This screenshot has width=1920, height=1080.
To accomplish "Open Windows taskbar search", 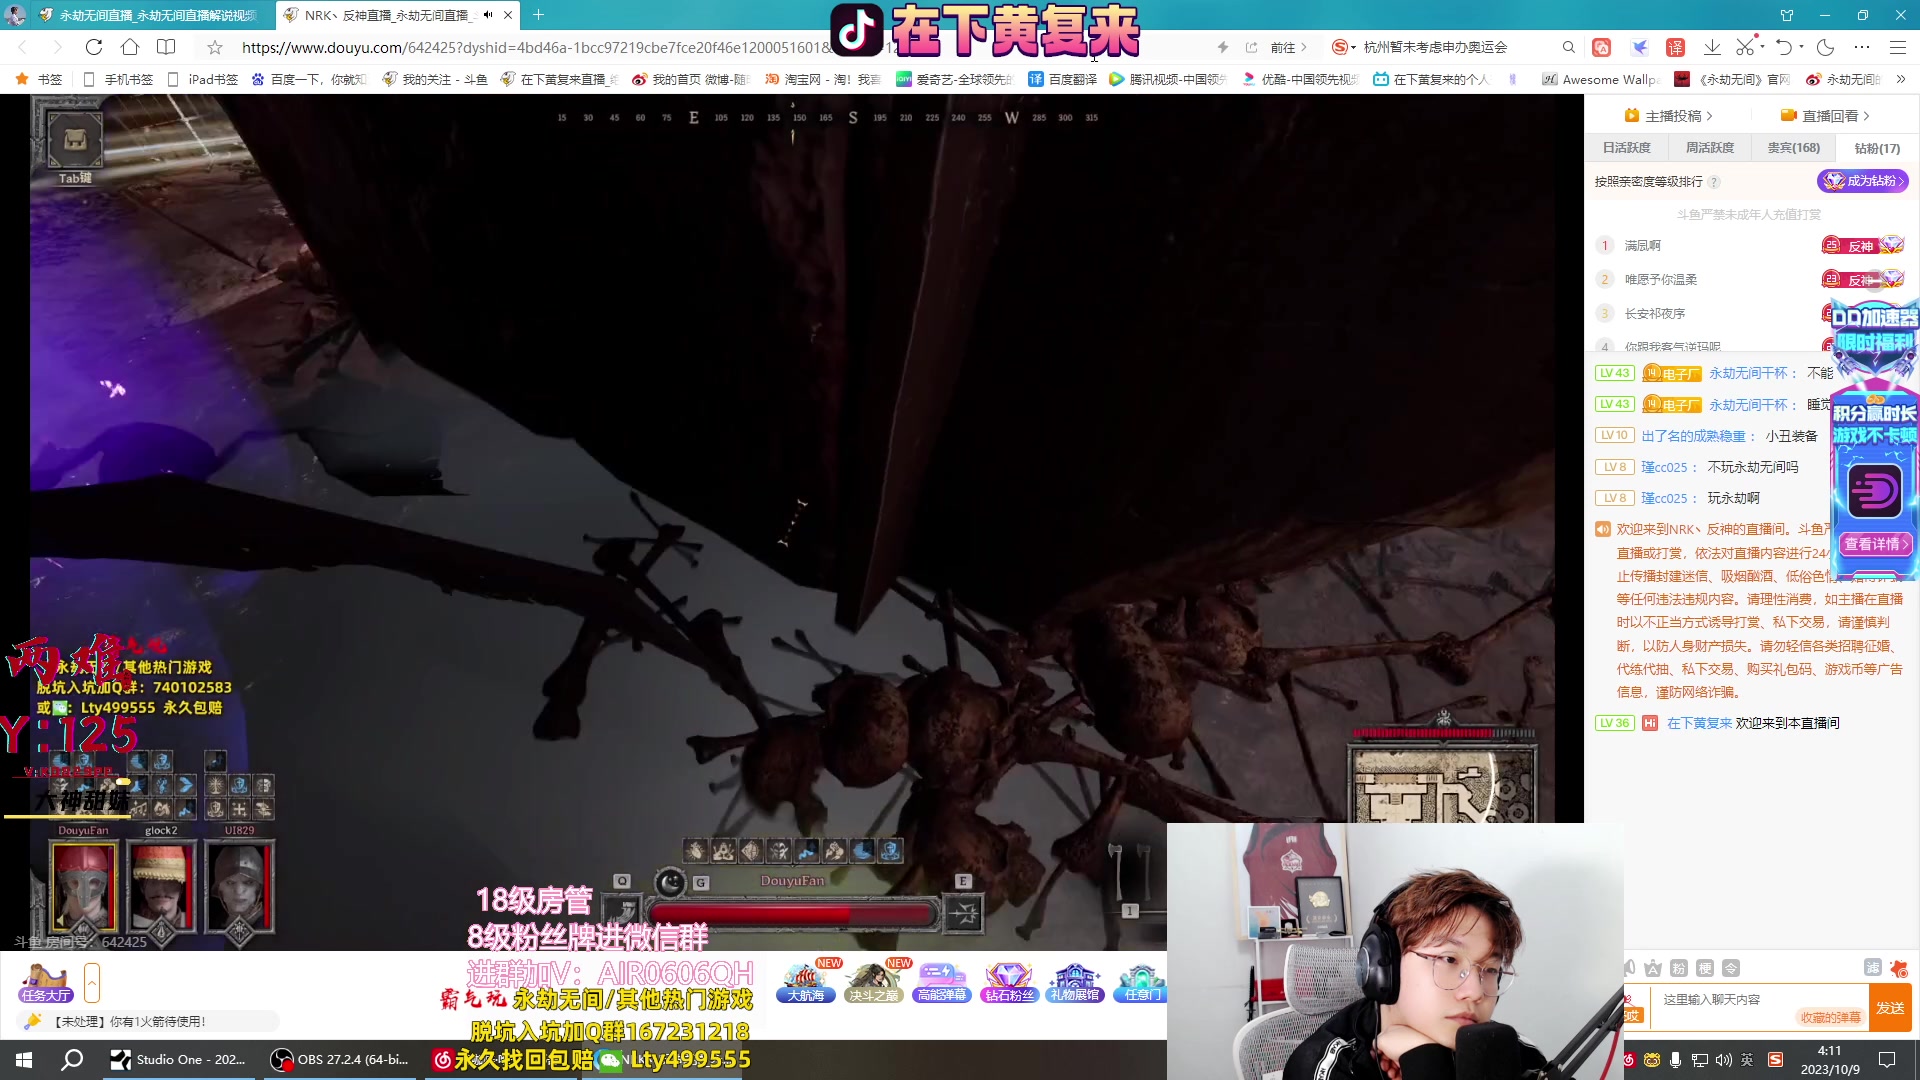I will [x=72, y=1060].
